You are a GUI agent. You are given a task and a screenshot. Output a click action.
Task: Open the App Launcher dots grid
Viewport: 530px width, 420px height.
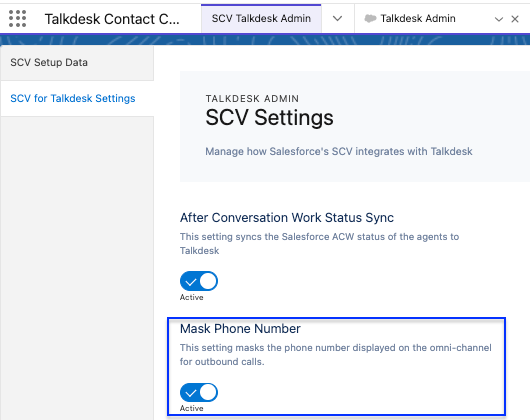point(17,19)
